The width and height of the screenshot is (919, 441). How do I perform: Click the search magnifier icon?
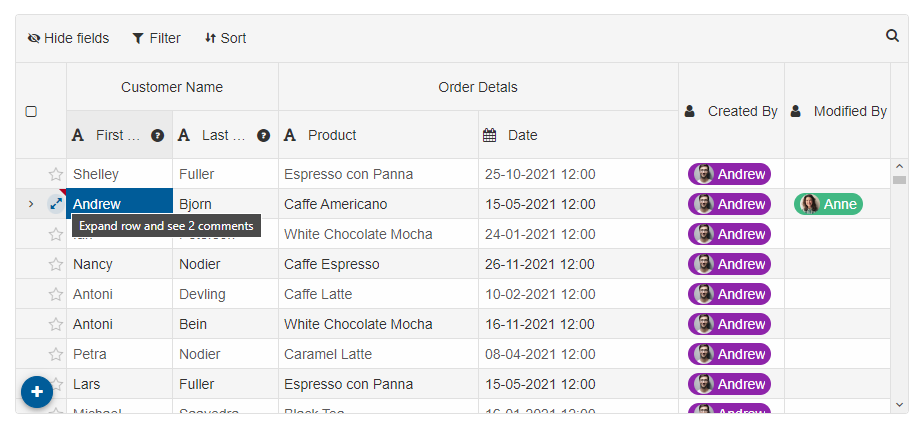pyautogui.click(x=892, y=36)
